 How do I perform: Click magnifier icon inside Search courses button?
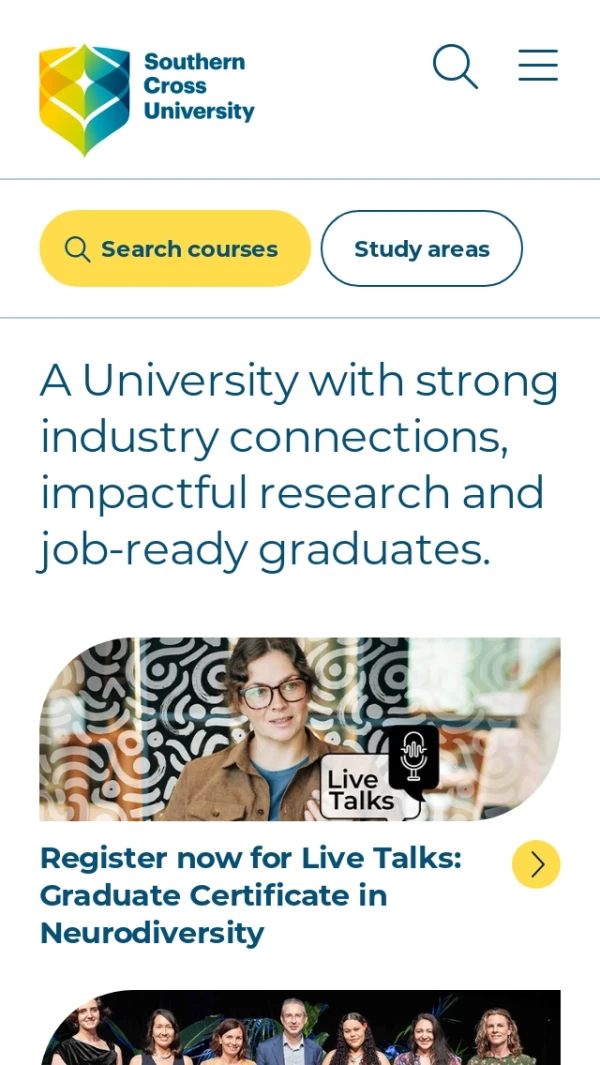(77, 249)
